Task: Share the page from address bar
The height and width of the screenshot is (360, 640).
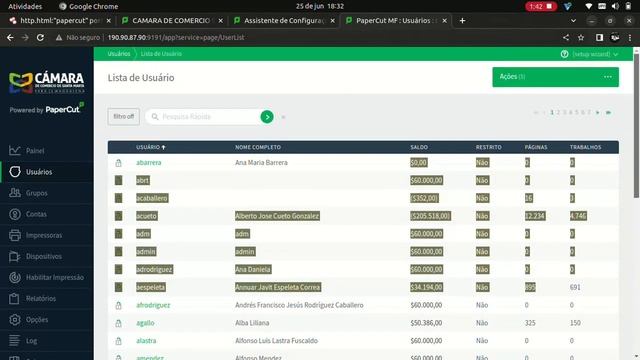Action: [566, 38]
